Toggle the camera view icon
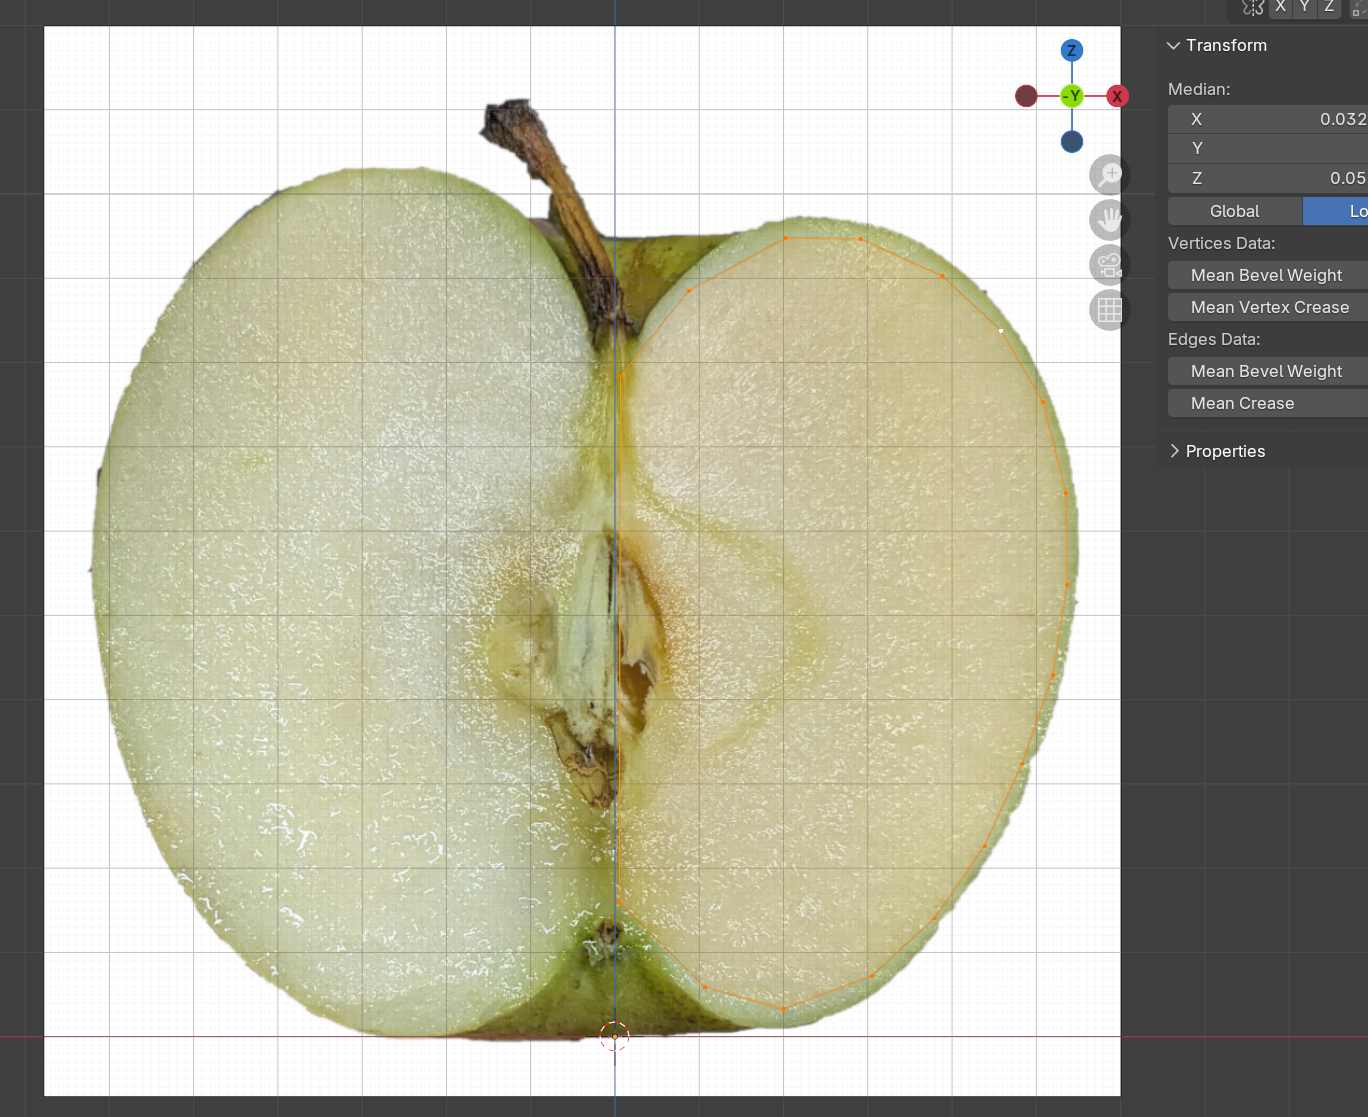 point(1109,265)
